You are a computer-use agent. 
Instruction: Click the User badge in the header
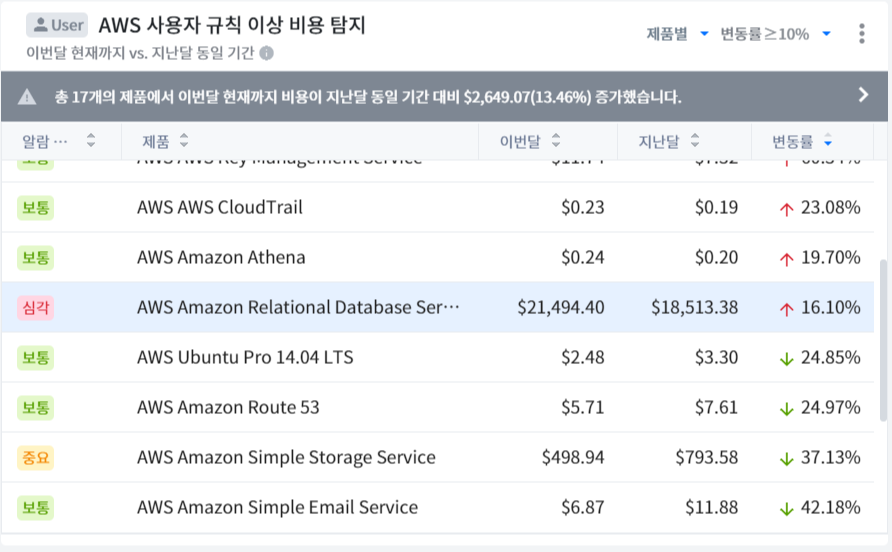tap(57, 25)
